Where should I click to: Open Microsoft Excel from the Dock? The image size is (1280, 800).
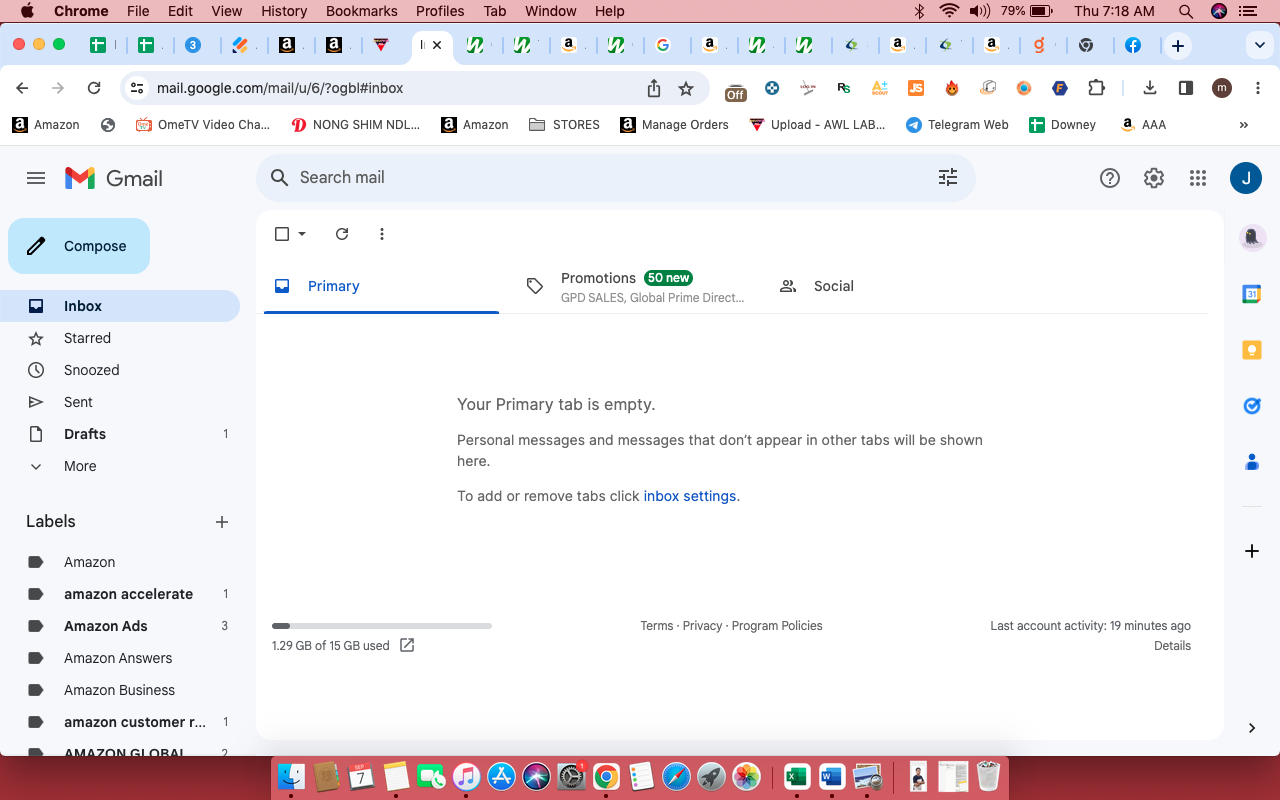click(796, 776)
